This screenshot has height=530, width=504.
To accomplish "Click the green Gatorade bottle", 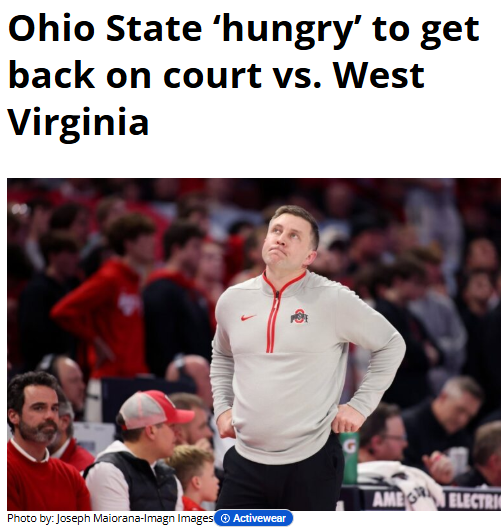I will tap(349, 457).
